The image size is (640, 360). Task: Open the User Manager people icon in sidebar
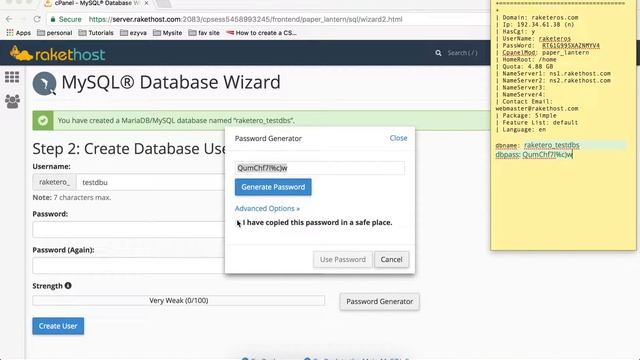pyautogui.click(x=12, y=101)
